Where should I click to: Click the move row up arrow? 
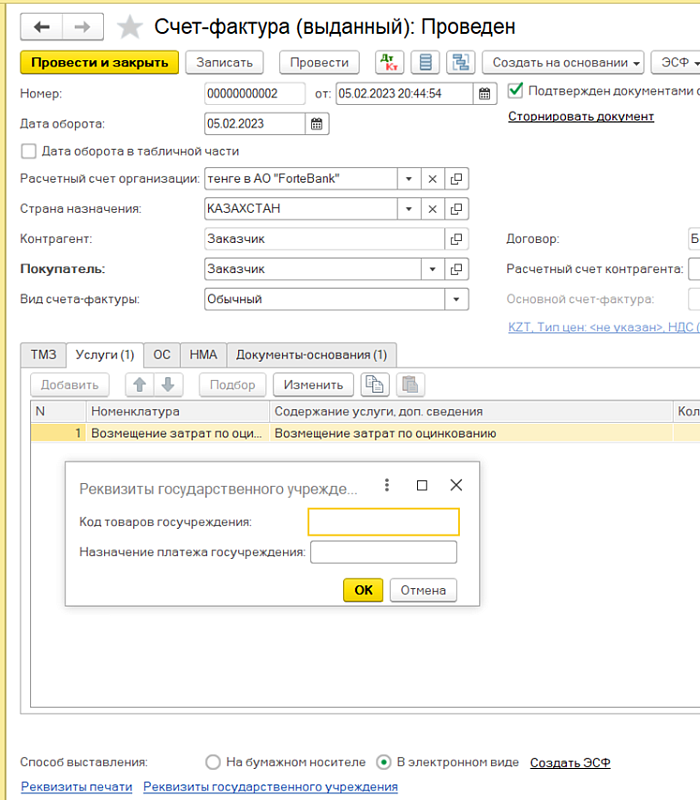click(x=141, y=385)
